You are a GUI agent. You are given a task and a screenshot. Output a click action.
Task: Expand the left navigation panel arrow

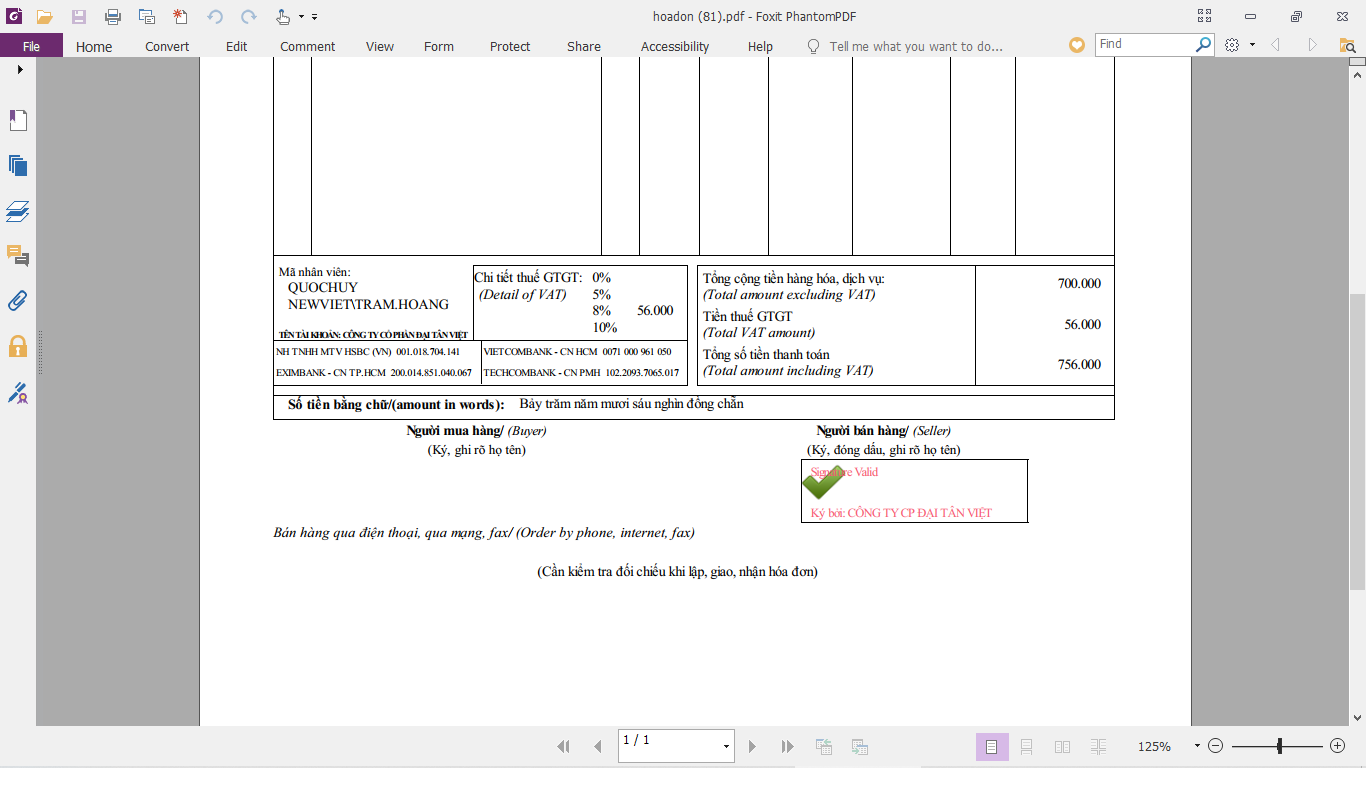[x=19, y=70]
